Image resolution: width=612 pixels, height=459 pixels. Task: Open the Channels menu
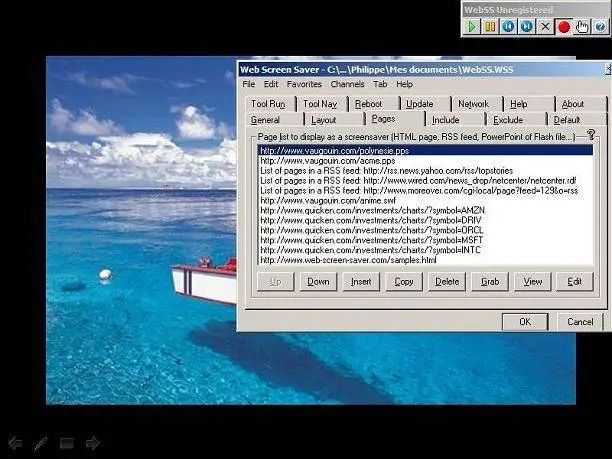347,84
